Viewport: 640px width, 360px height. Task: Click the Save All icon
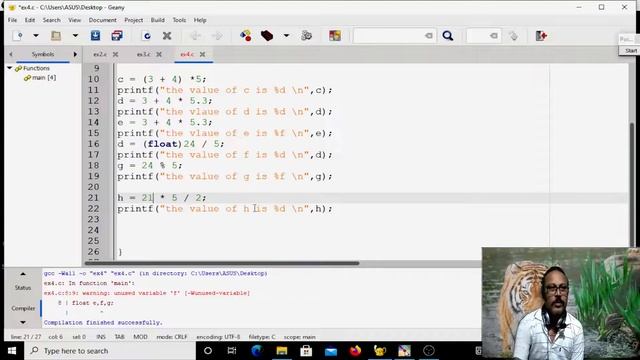[x=117, y=36]
